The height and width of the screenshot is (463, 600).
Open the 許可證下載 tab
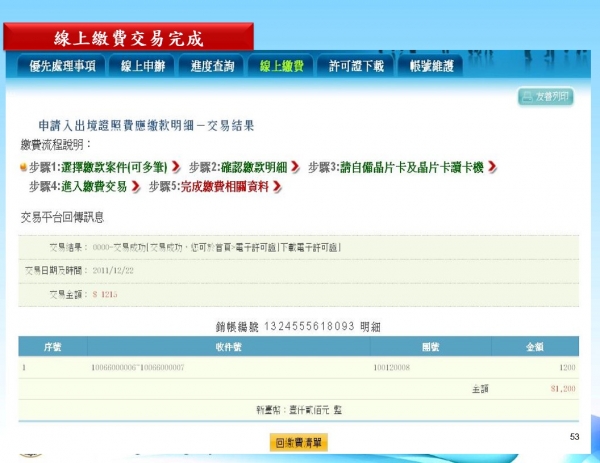[x=356, y=66]
